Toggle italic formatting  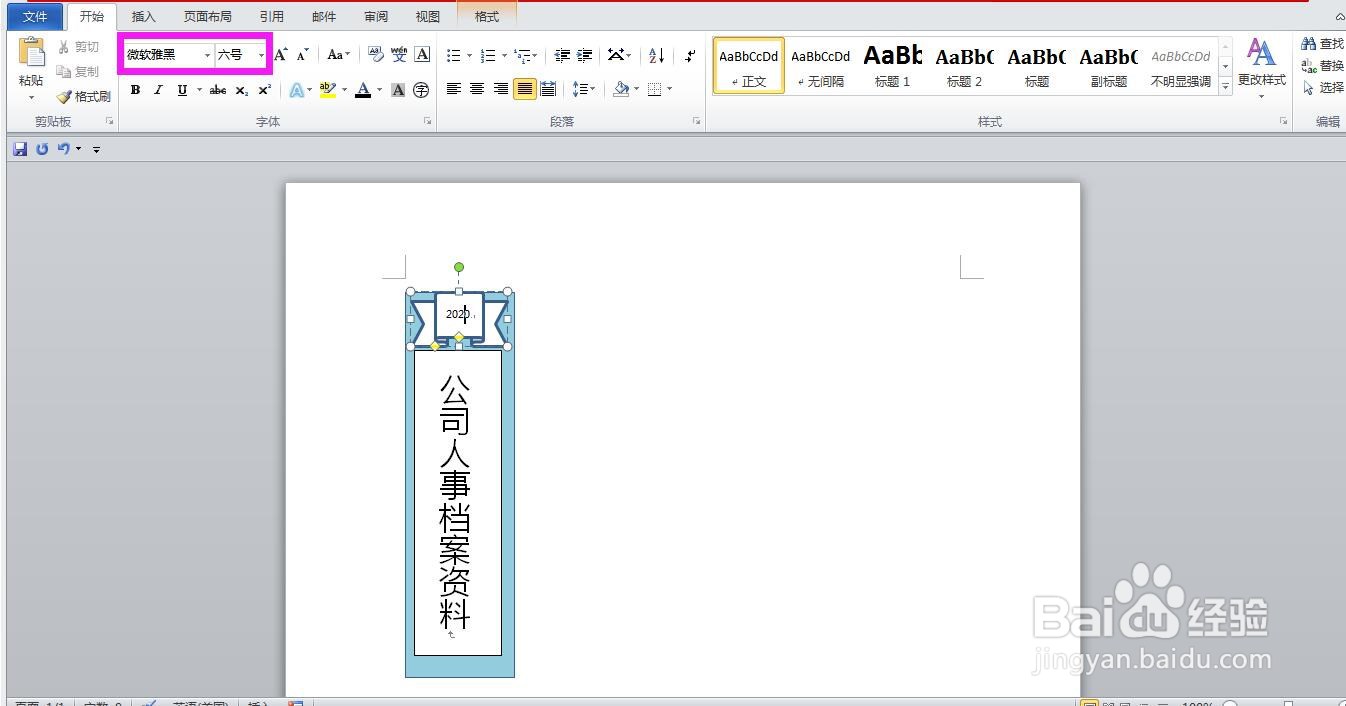pyautogui.click(x=158, y=89)
